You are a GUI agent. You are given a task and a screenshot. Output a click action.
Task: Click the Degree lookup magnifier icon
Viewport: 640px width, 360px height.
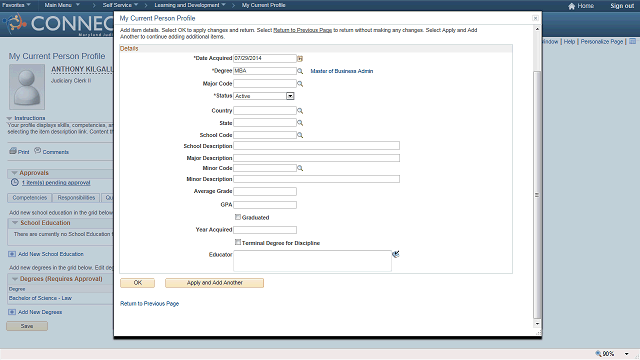tap(300, 71)
